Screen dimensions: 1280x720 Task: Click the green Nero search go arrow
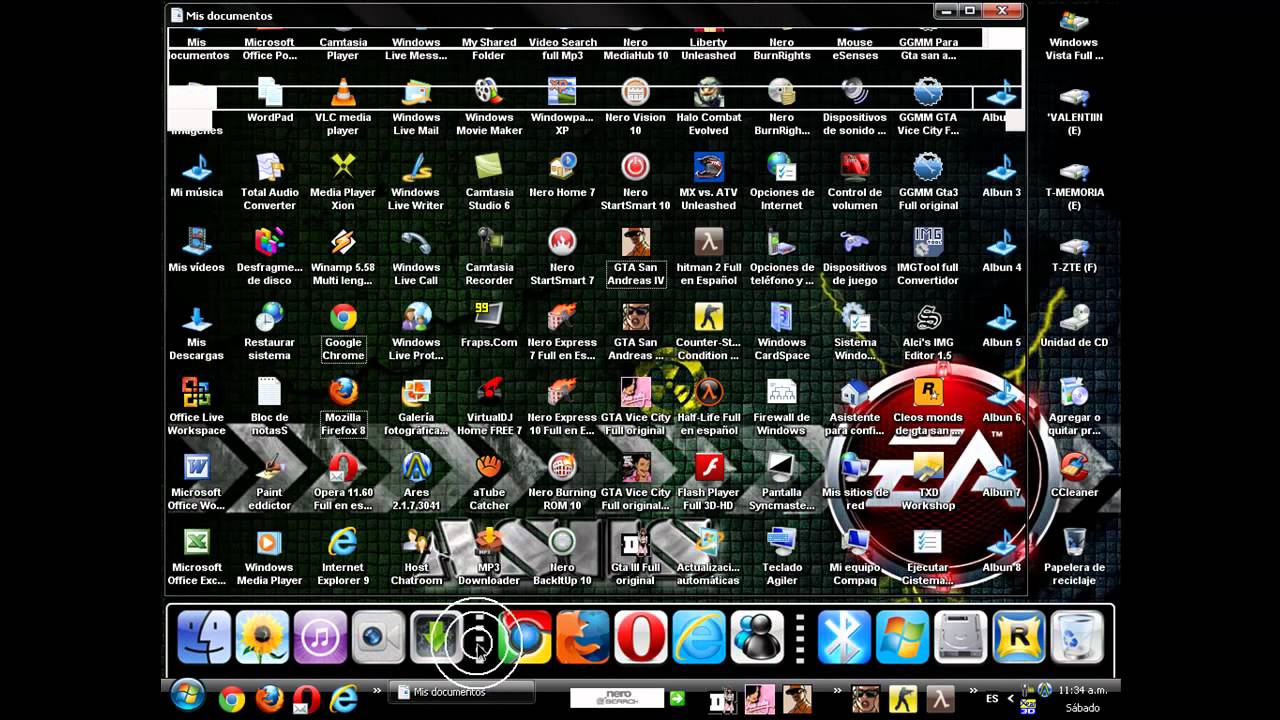click(x=677, y=698)
